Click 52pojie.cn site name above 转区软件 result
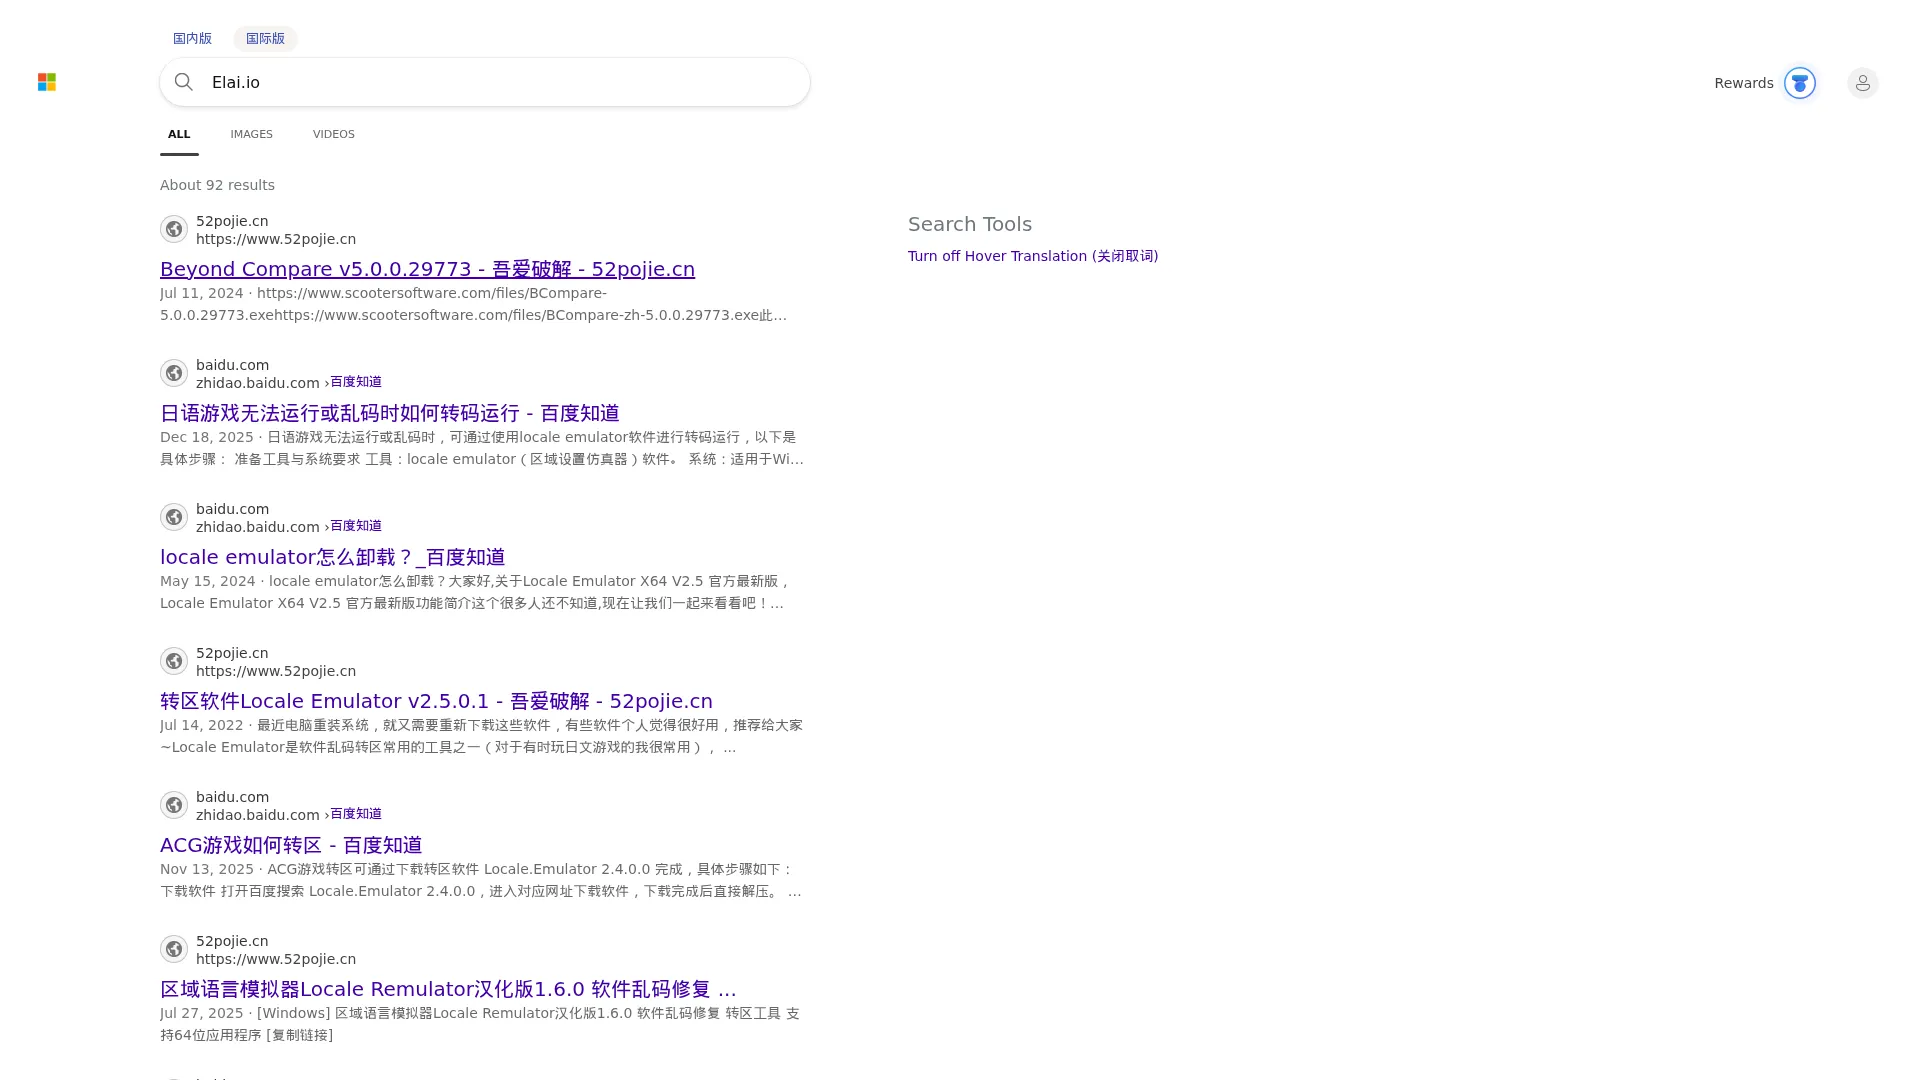1920x1080 pixels. click(232, 653)
